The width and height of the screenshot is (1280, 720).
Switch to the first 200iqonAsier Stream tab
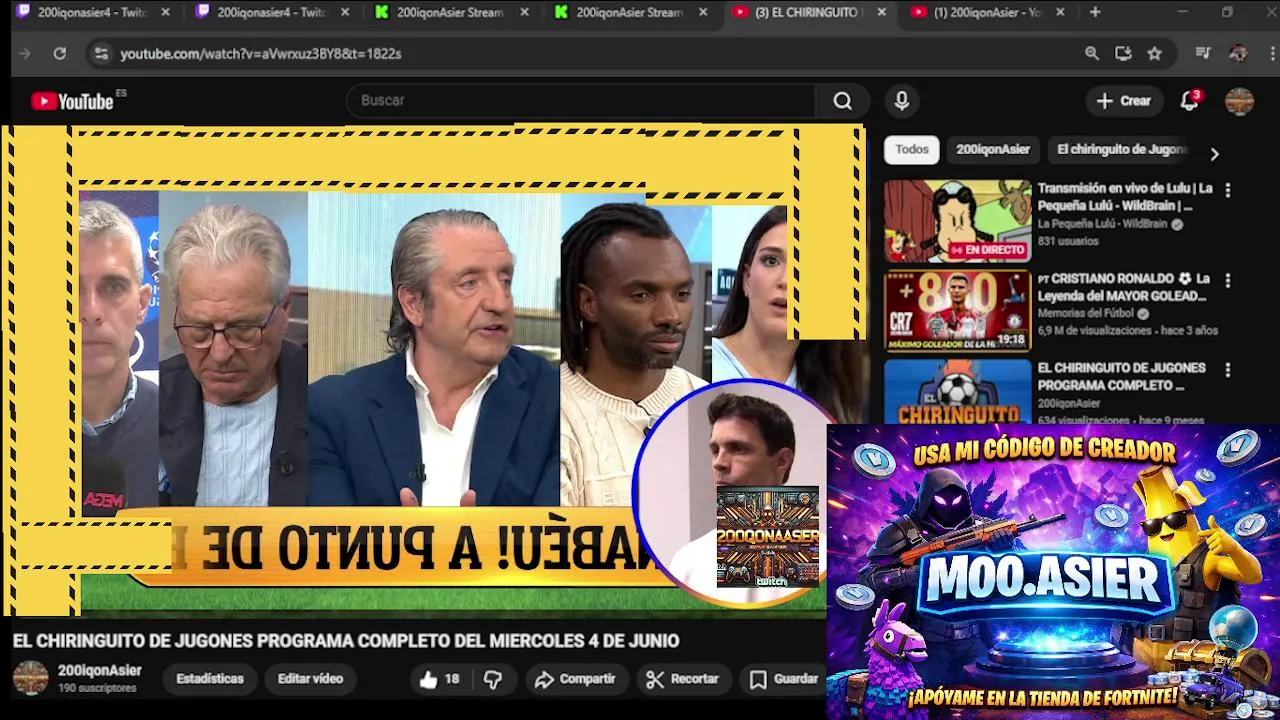[450, 13]
